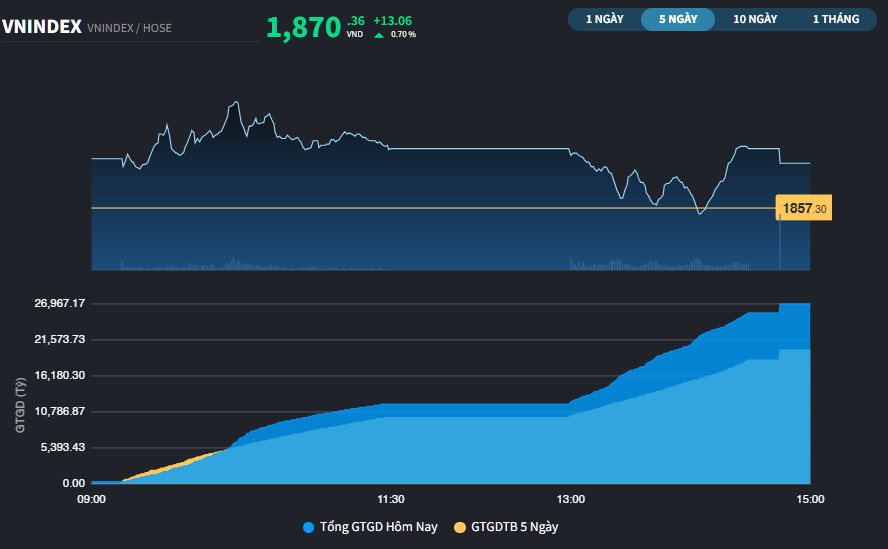Click the green up-arrow change indicator
This screenshot has height=549, width=888.
tap(379, 35)
